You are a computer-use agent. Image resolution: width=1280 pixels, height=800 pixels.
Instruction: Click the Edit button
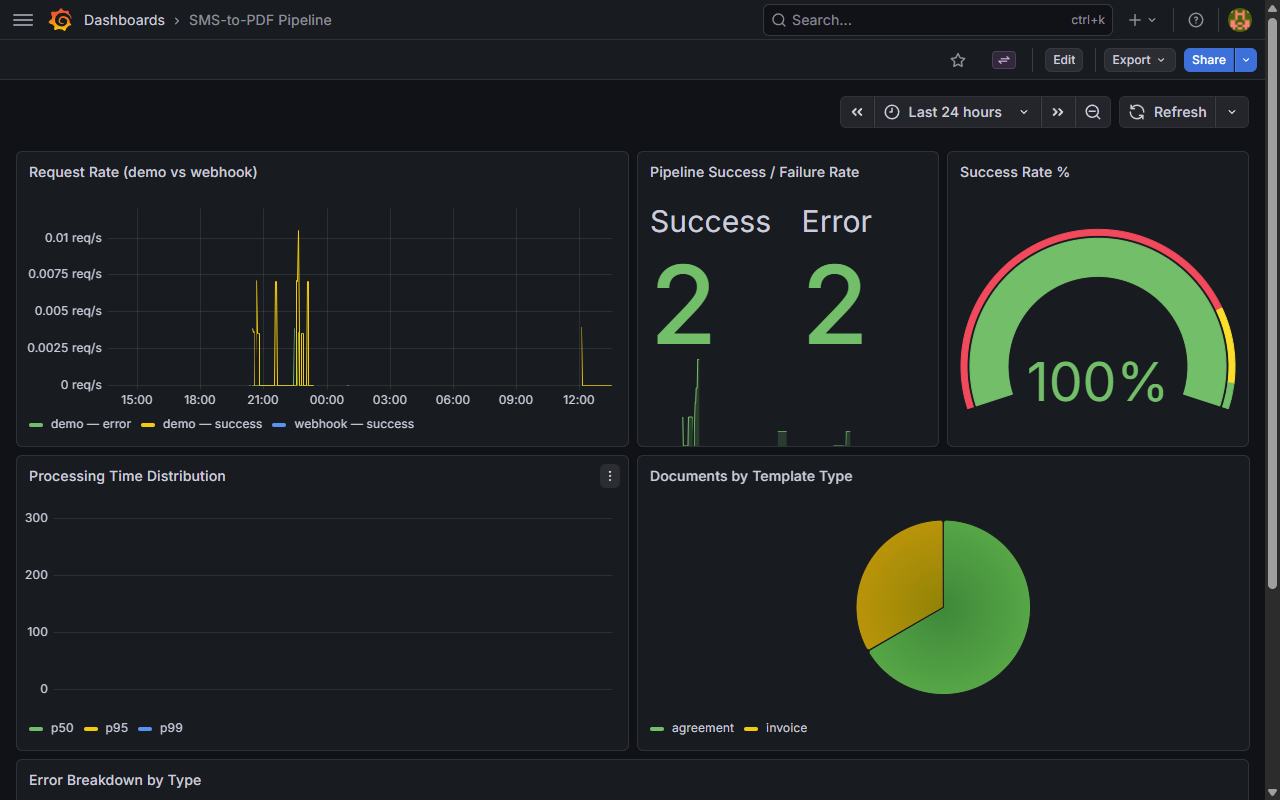(1063, 60)
